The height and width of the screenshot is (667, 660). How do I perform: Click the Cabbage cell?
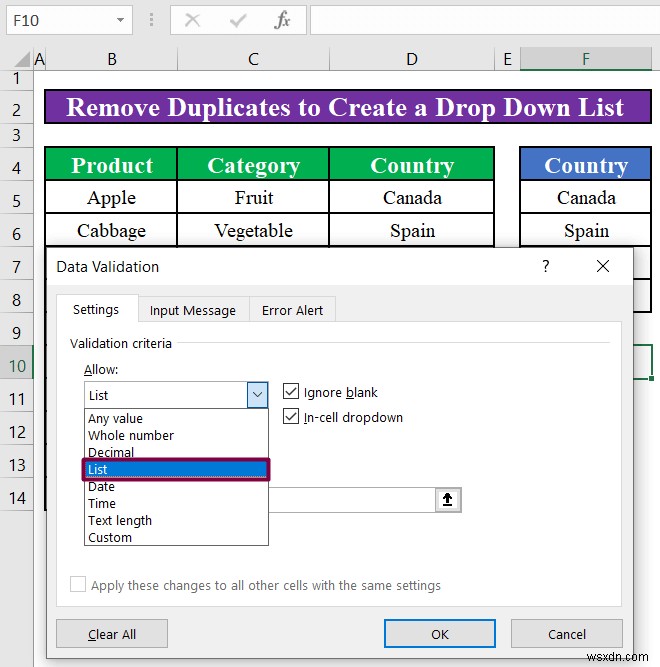[x=111, y=231]
